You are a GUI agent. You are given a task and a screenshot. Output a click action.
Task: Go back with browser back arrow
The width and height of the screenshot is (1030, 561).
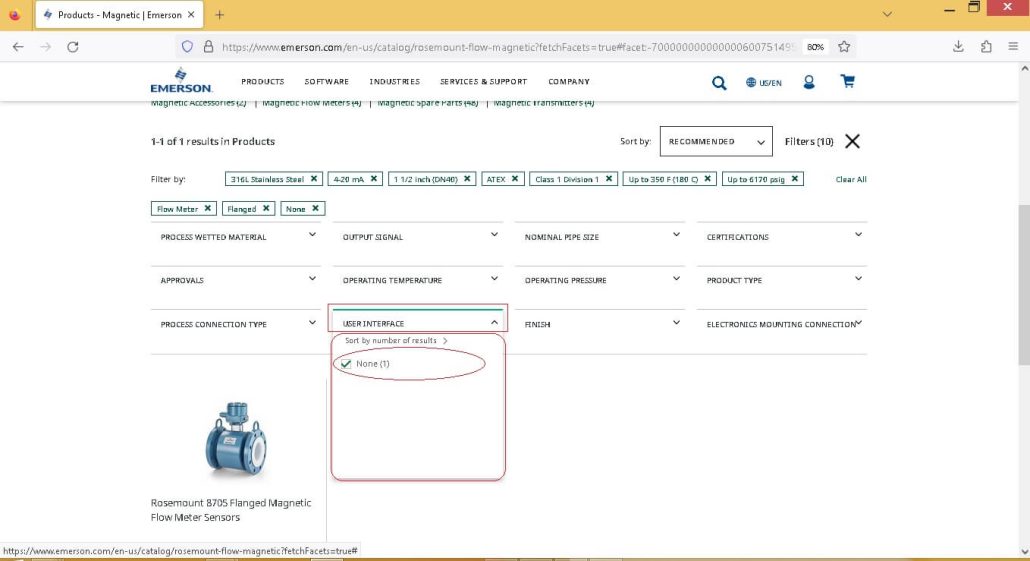pyautogui.click(x=18, y=47)
